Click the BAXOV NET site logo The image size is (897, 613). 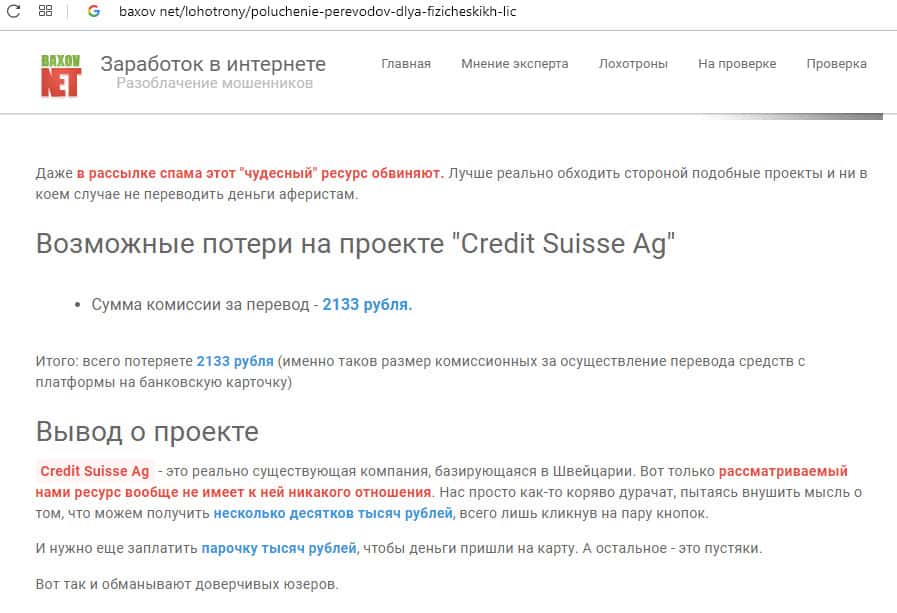[x=61, y=75]
